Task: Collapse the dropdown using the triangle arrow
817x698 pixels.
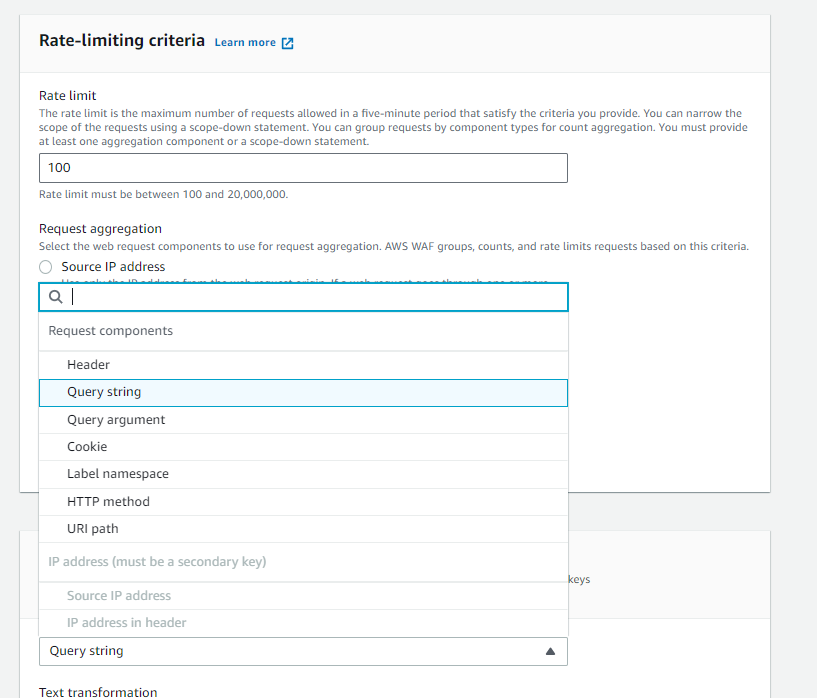Action: [549, 651]
